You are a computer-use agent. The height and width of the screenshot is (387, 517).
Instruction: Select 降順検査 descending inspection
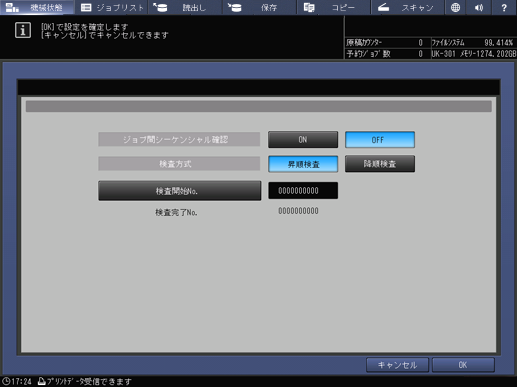tap(380, 164)
